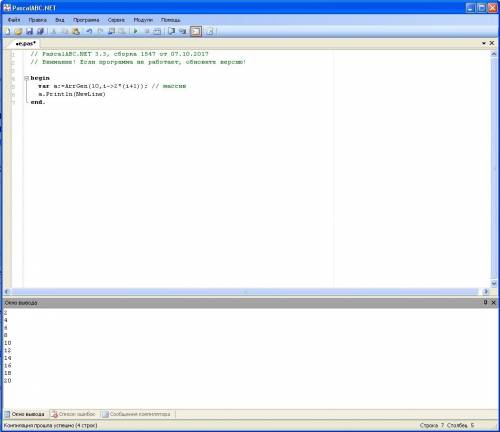Toggle auto-hide pin on output window
Image resolution: width=500 pixels, height=432 pixels.
(x=485, y=302)
